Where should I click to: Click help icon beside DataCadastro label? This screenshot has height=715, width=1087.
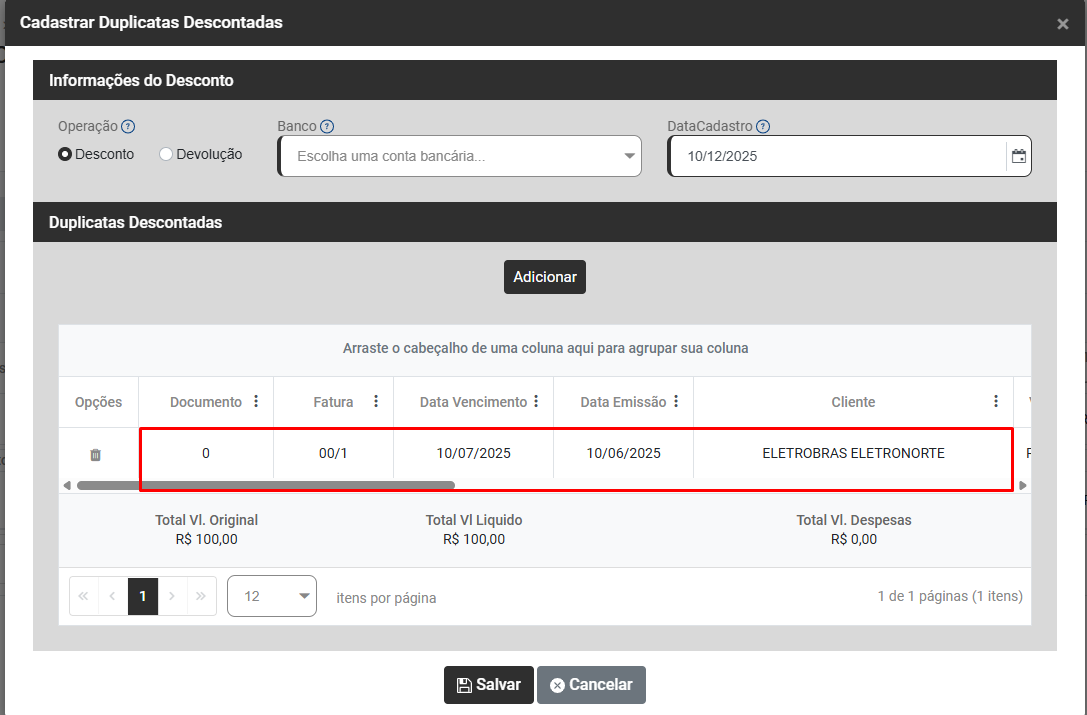[x=763, y=127]
